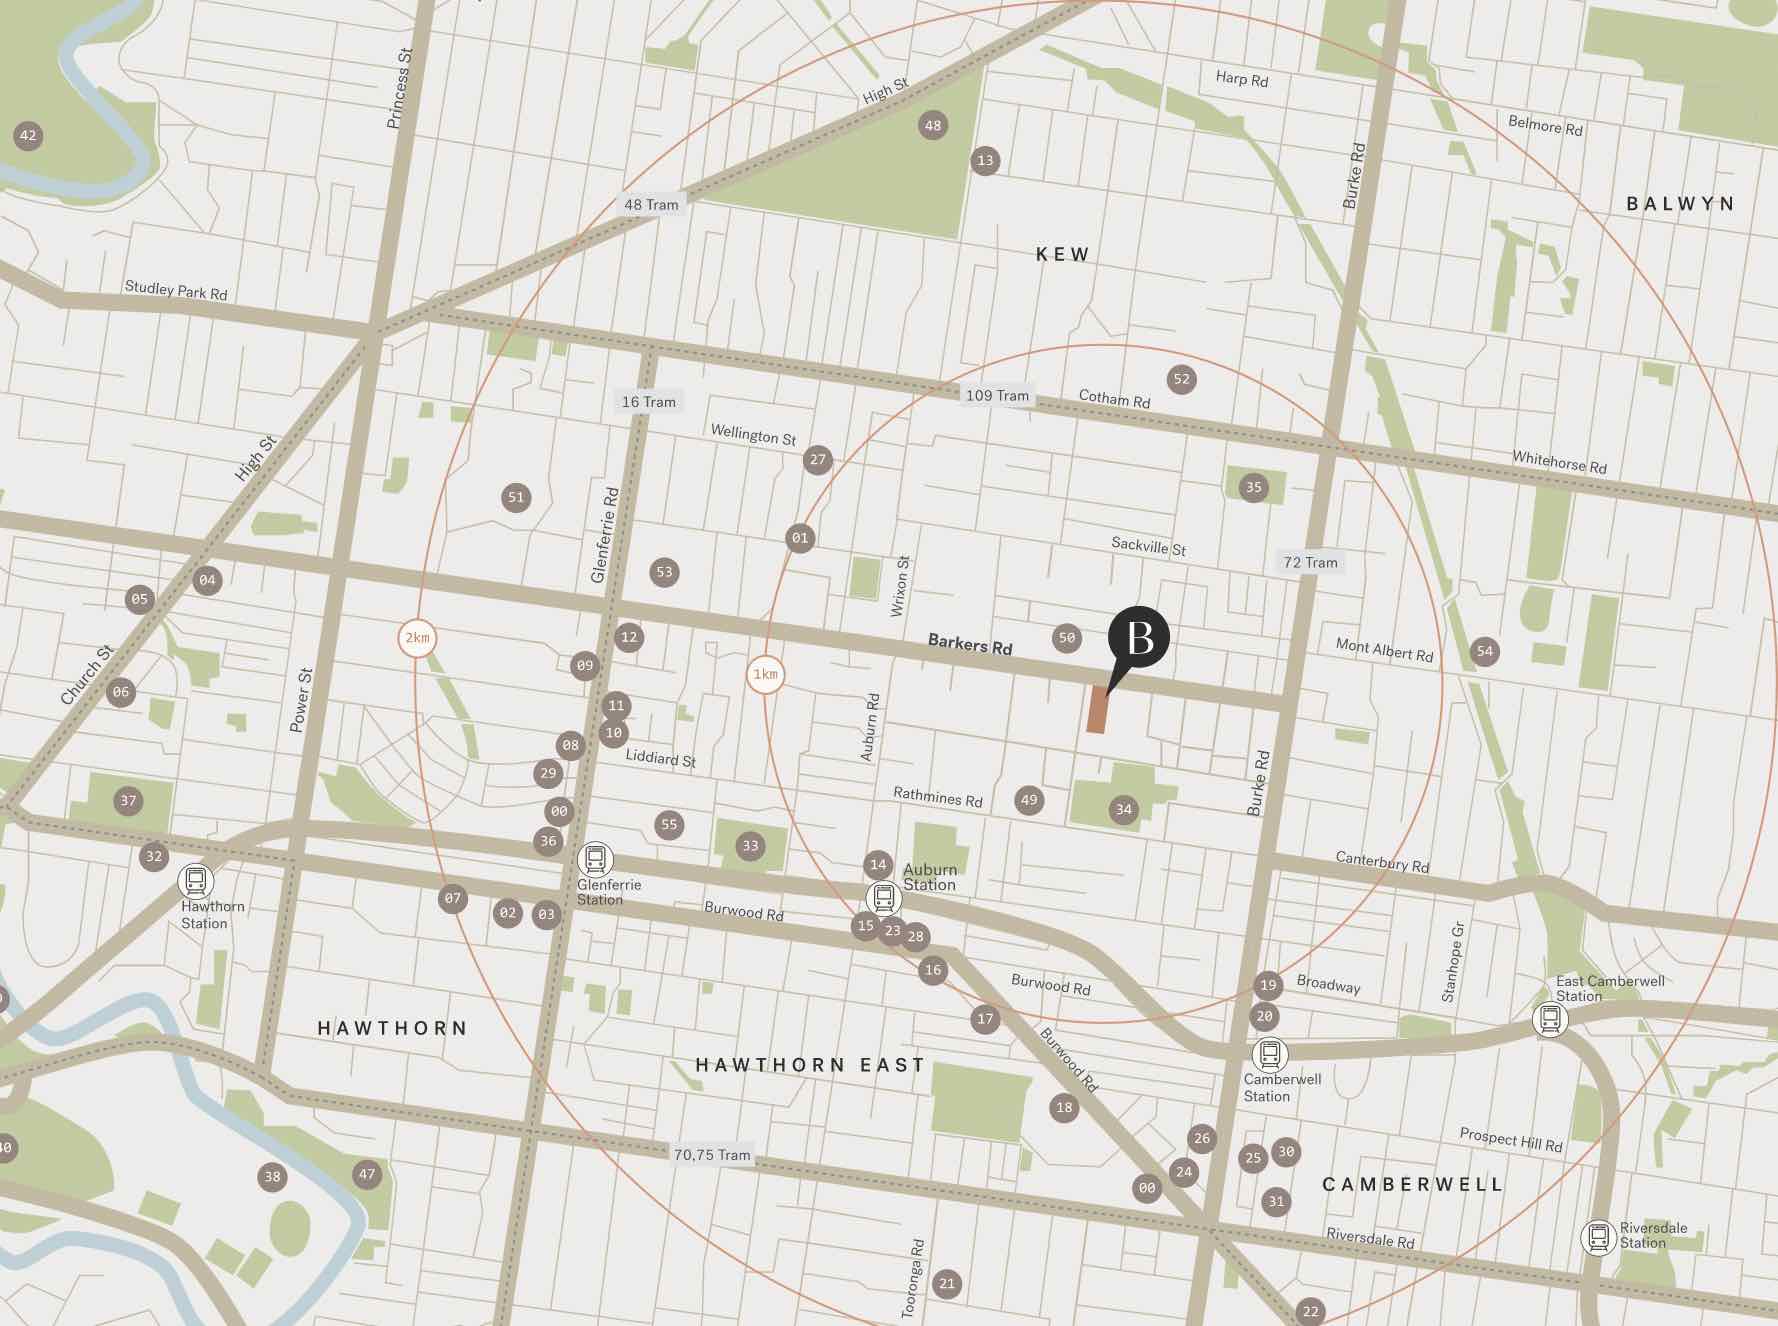Click the 1km radius label
This screenshot has height=1326, width=1778.
(x=765, y=675)
